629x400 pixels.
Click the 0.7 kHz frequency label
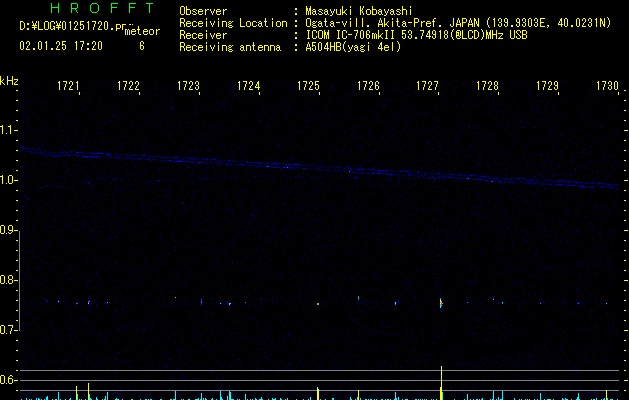click(x=8, y=330)
